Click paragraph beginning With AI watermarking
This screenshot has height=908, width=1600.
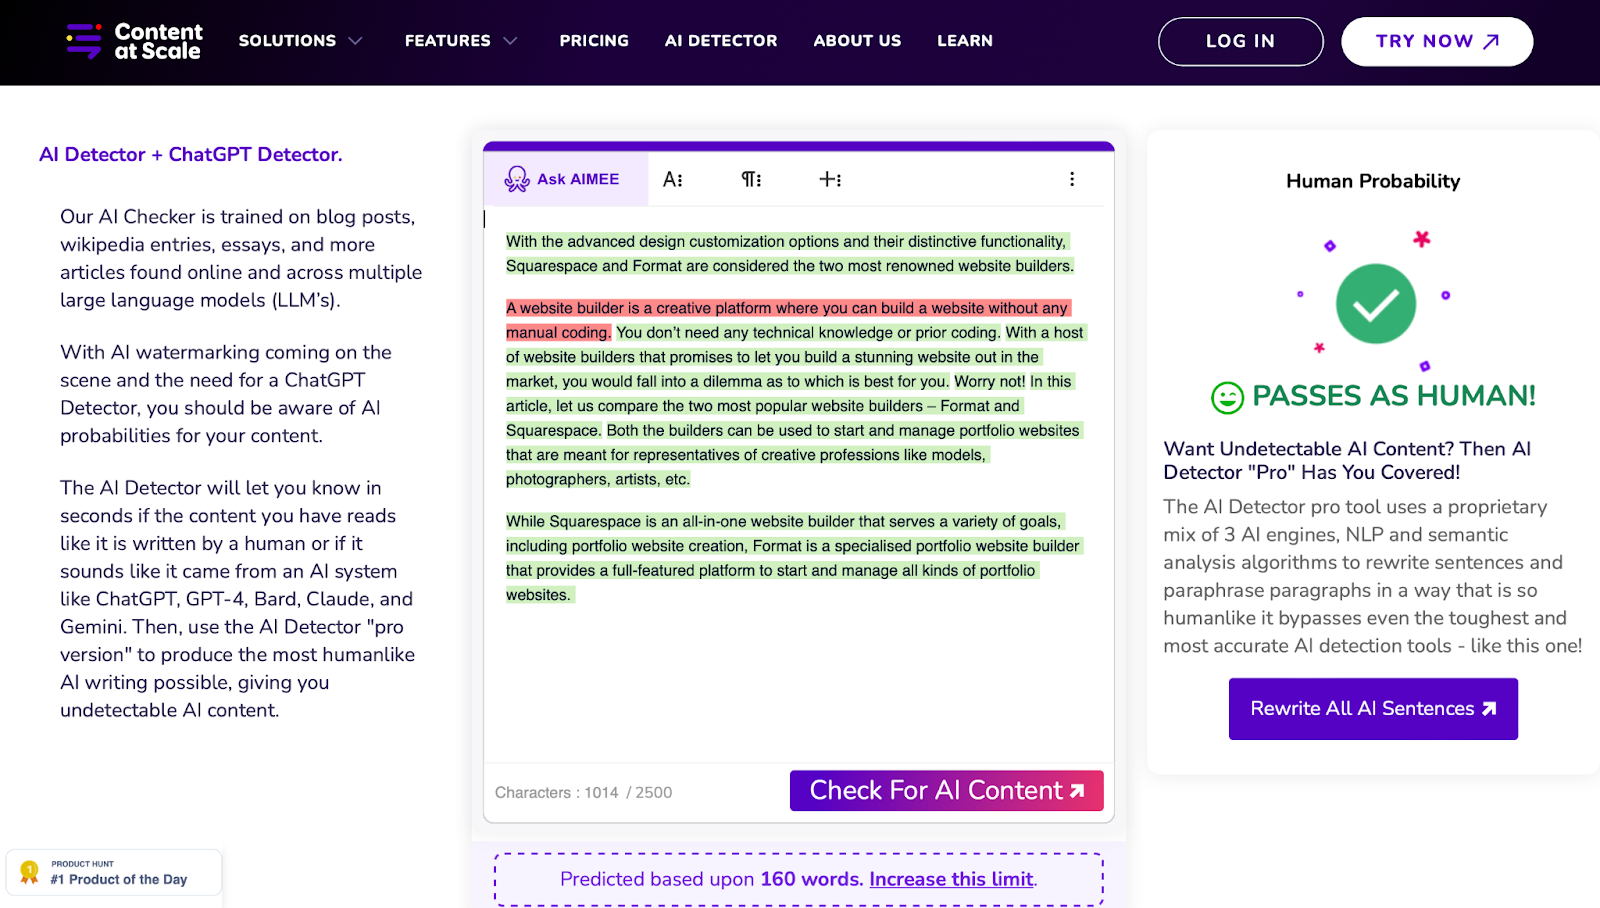226,394
